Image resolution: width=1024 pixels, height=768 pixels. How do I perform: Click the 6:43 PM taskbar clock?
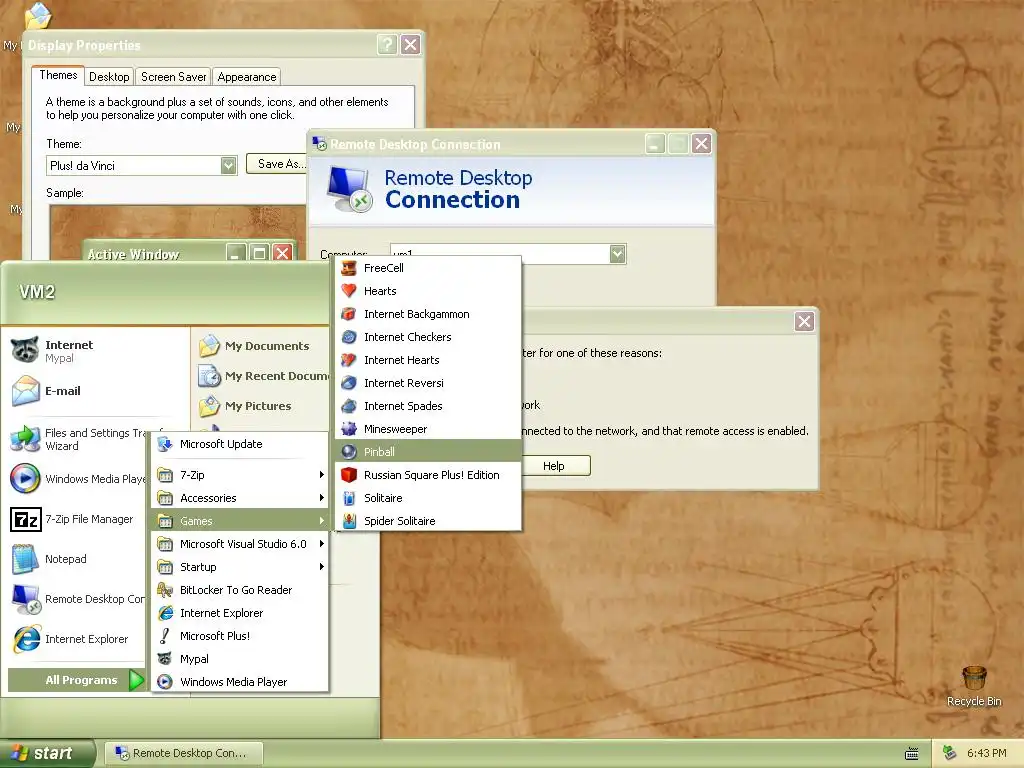(986, 753)
